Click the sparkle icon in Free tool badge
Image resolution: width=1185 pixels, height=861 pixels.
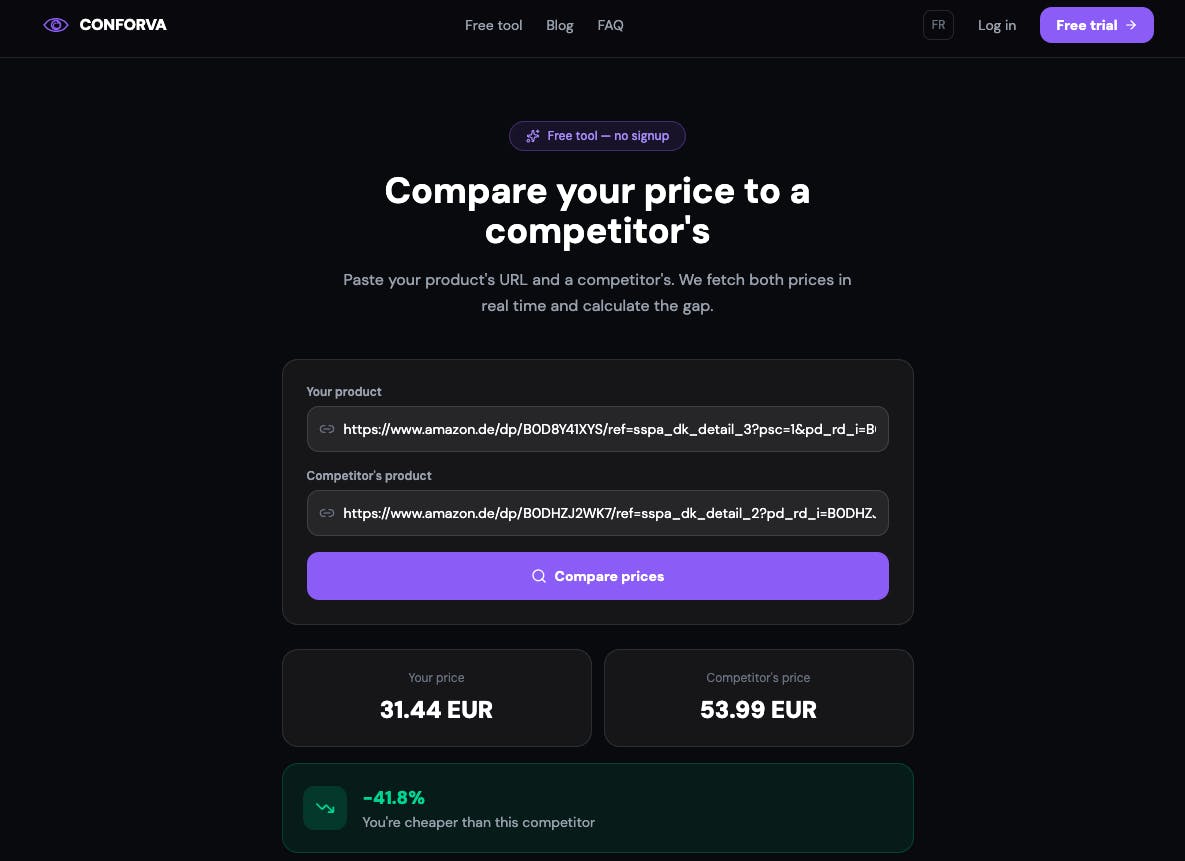533,136
